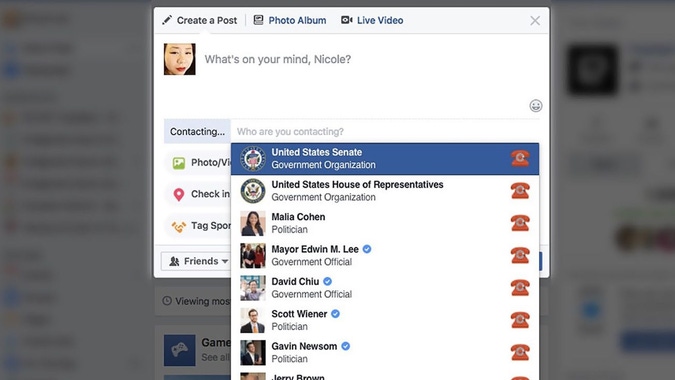This screenshot has width=675, height=380.
Task: Choose Scott Wiener in the contact list
Action: [x=385, y=320]
